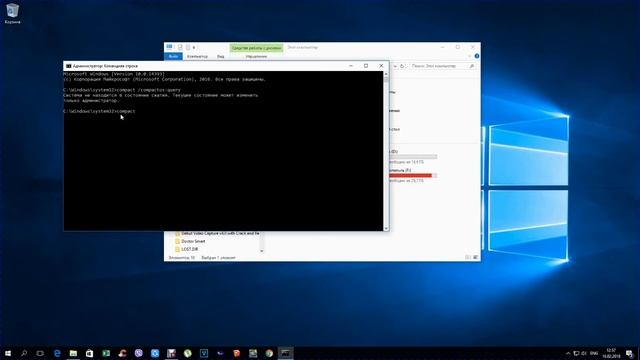The image size is (640, 360).
Task: Open volume icon in system tray
Action: (584, 353)
